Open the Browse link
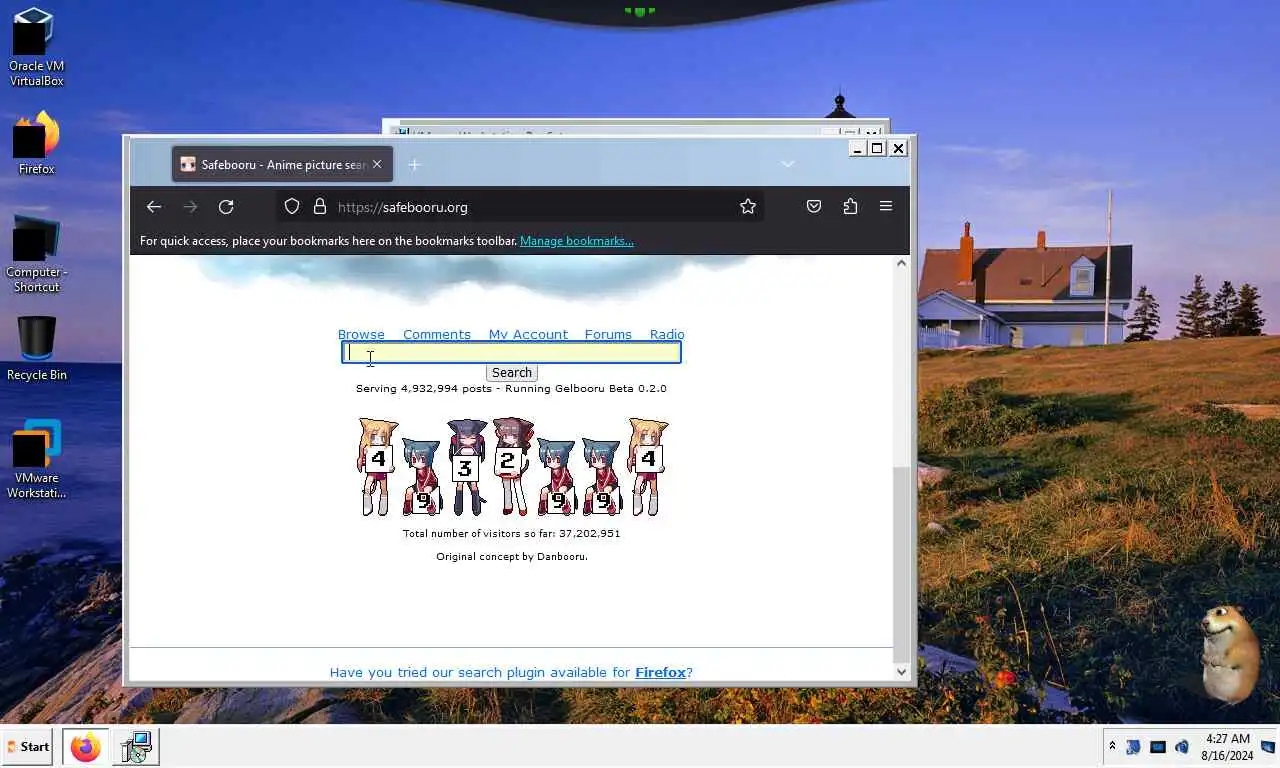The image size is (1280, 768). [361, 334]
